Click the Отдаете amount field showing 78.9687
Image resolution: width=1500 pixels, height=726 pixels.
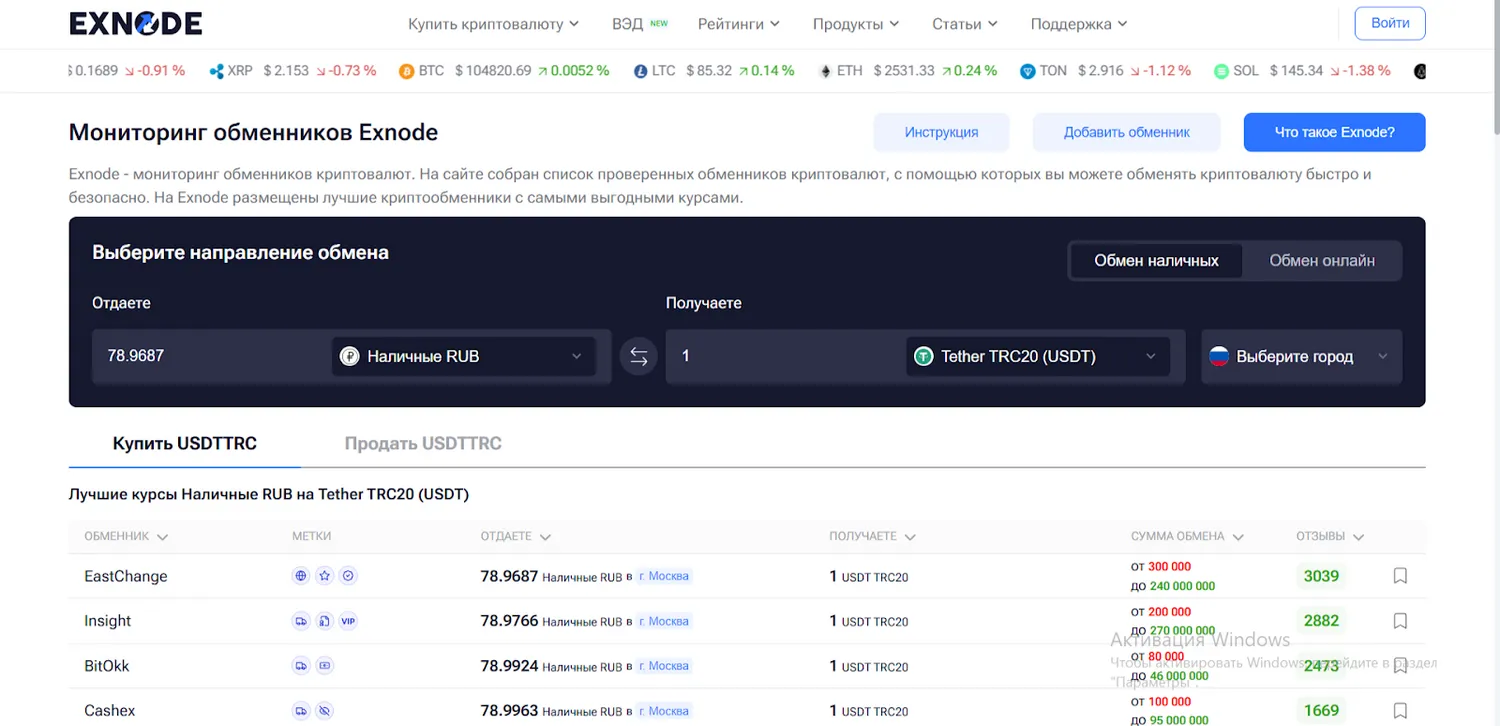(212, 356)
